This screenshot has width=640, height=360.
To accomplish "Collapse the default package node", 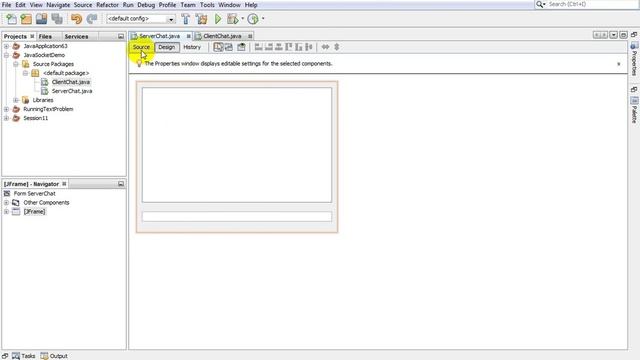I will 25,73.
